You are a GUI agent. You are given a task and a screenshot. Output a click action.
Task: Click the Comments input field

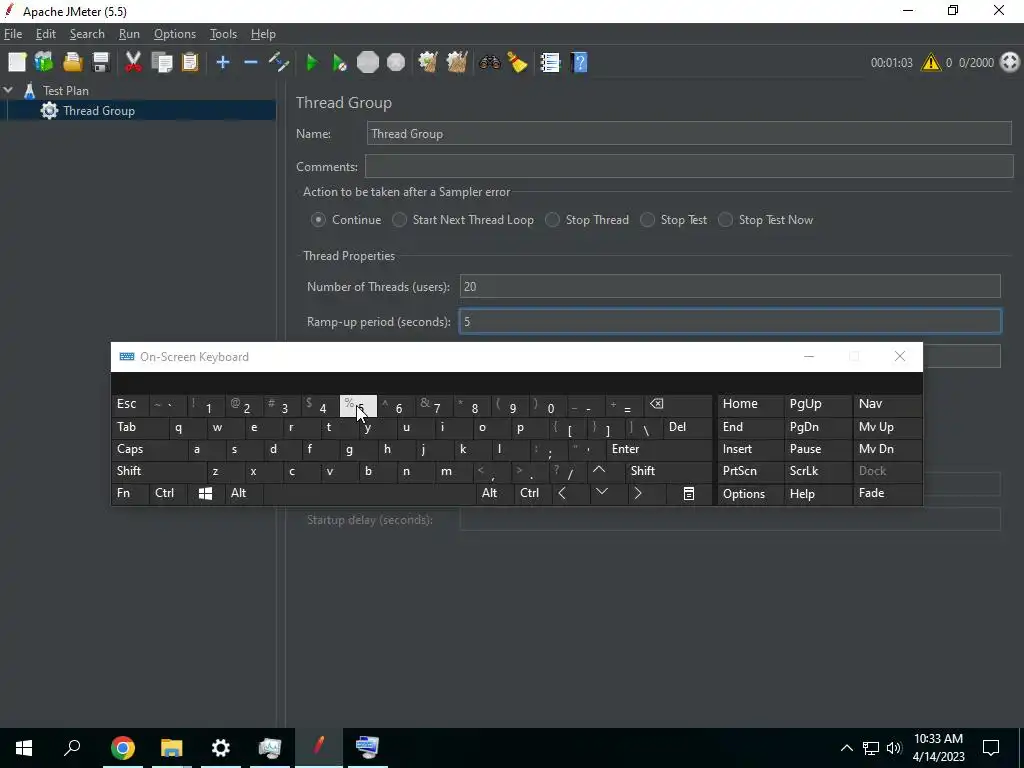pos(689,167)
